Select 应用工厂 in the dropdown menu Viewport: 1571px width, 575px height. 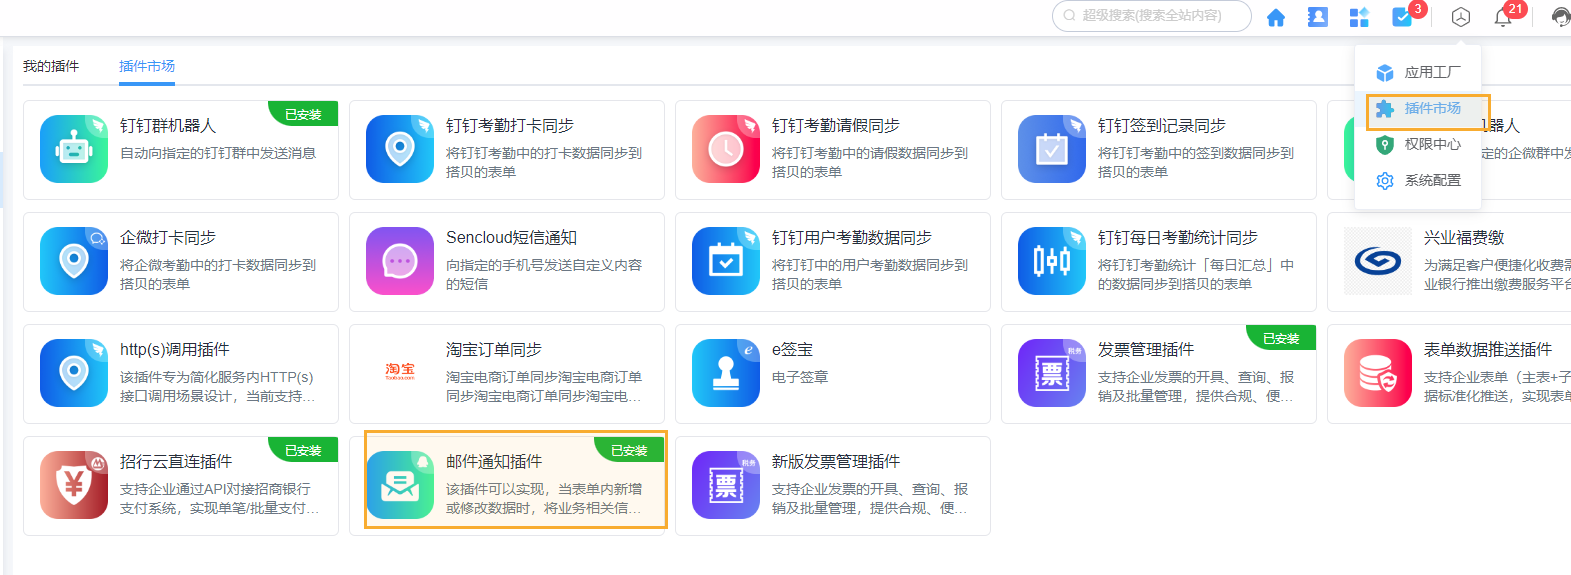(1431, 72)
